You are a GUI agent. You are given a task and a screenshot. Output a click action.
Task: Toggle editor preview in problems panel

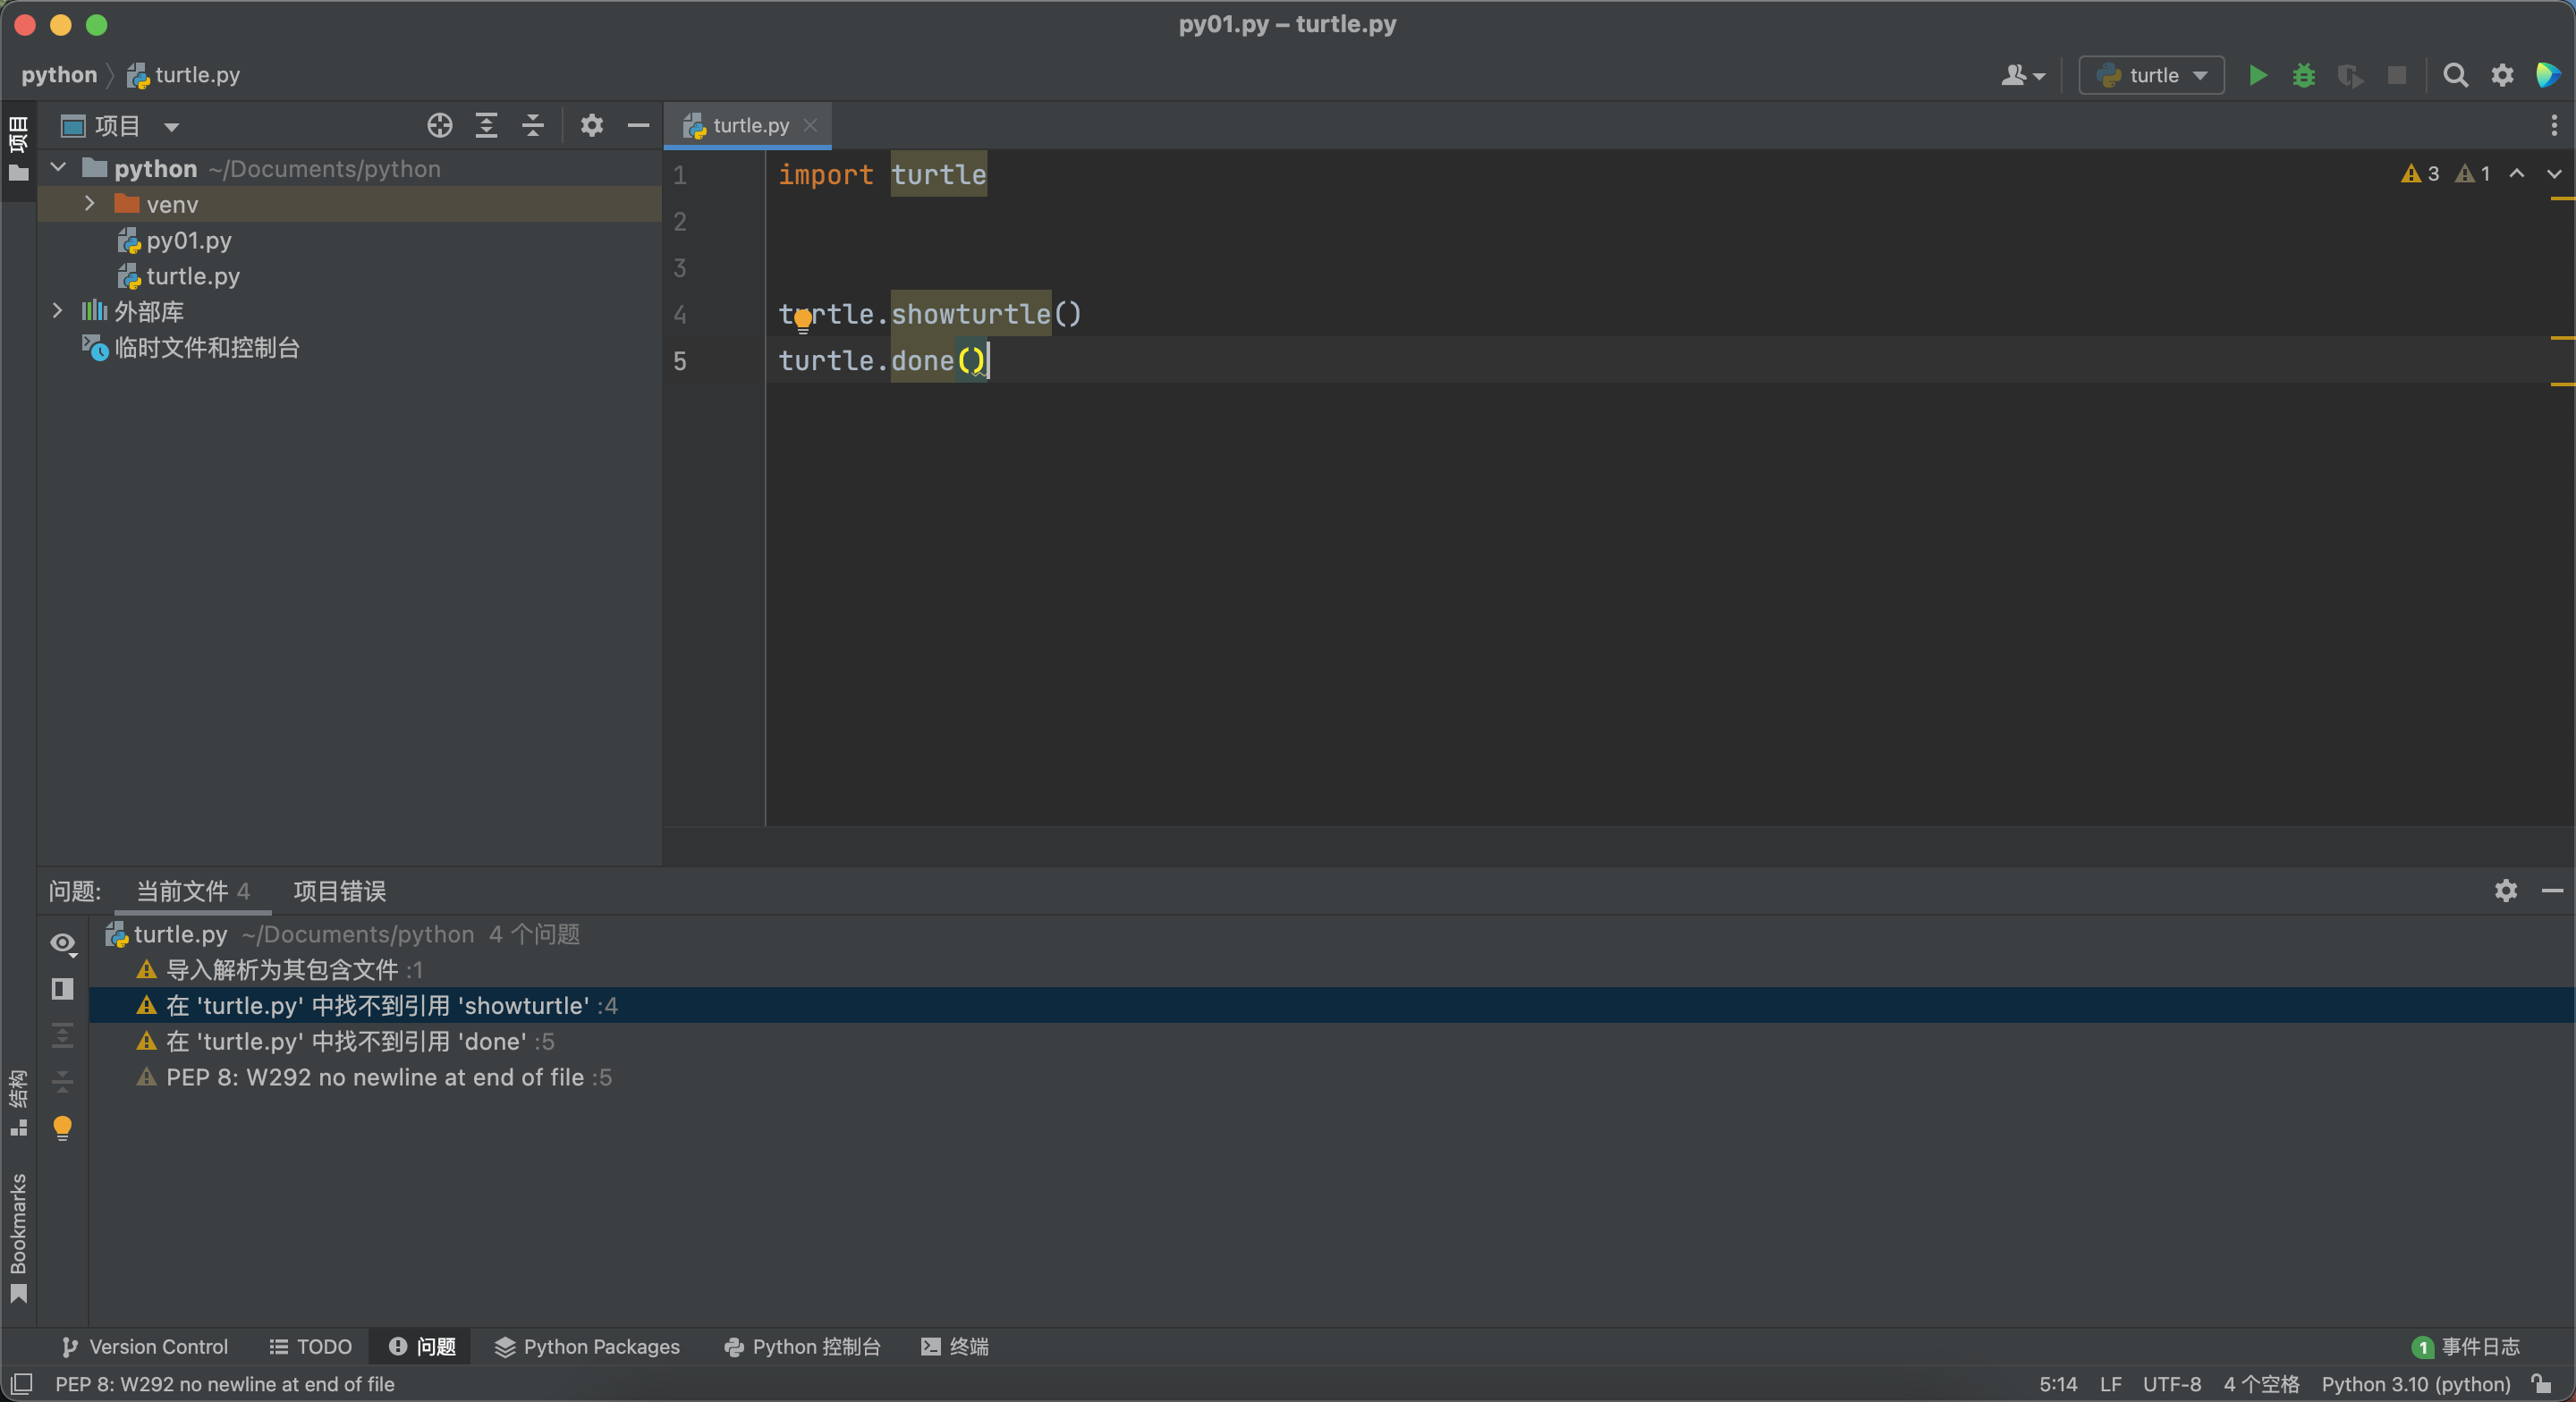62,988
